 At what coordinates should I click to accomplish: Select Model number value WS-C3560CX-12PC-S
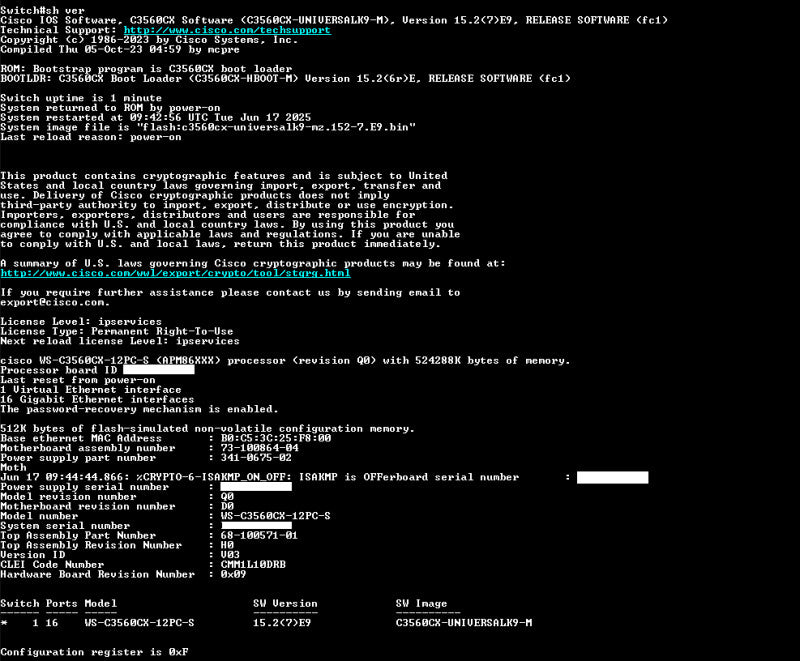(x=276, y=516)
